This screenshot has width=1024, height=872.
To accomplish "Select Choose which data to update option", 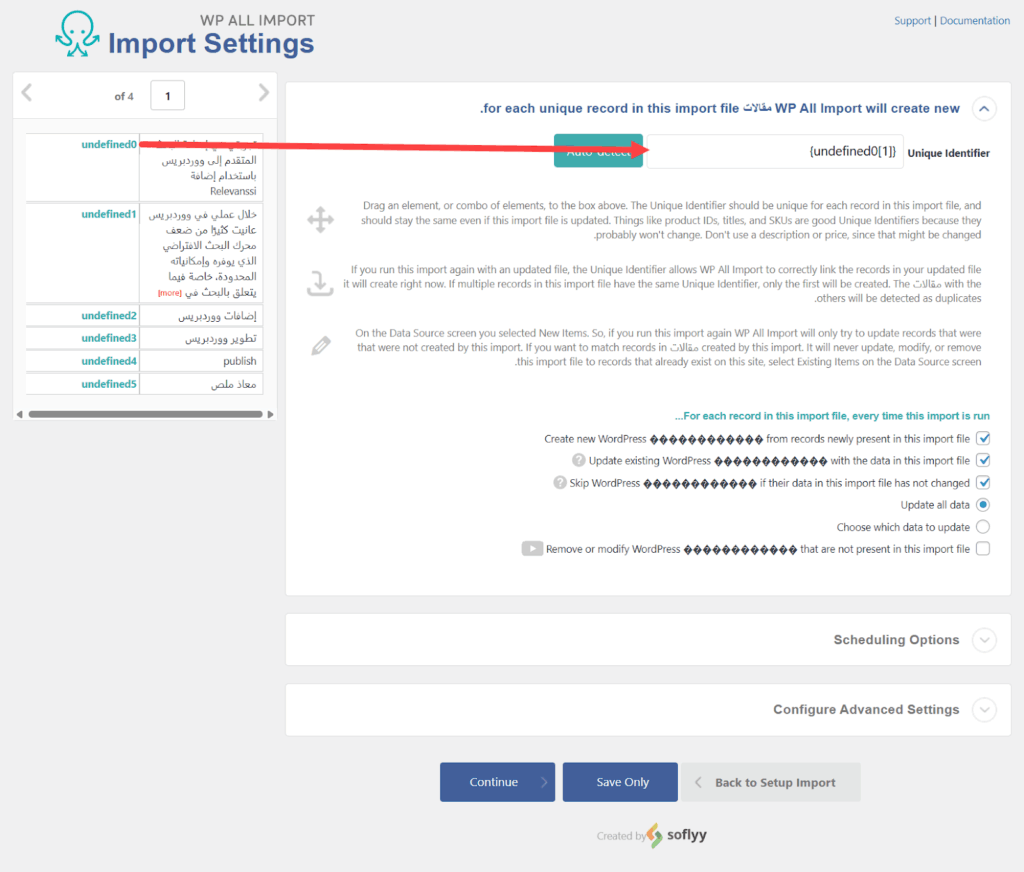I will point(983,527).
